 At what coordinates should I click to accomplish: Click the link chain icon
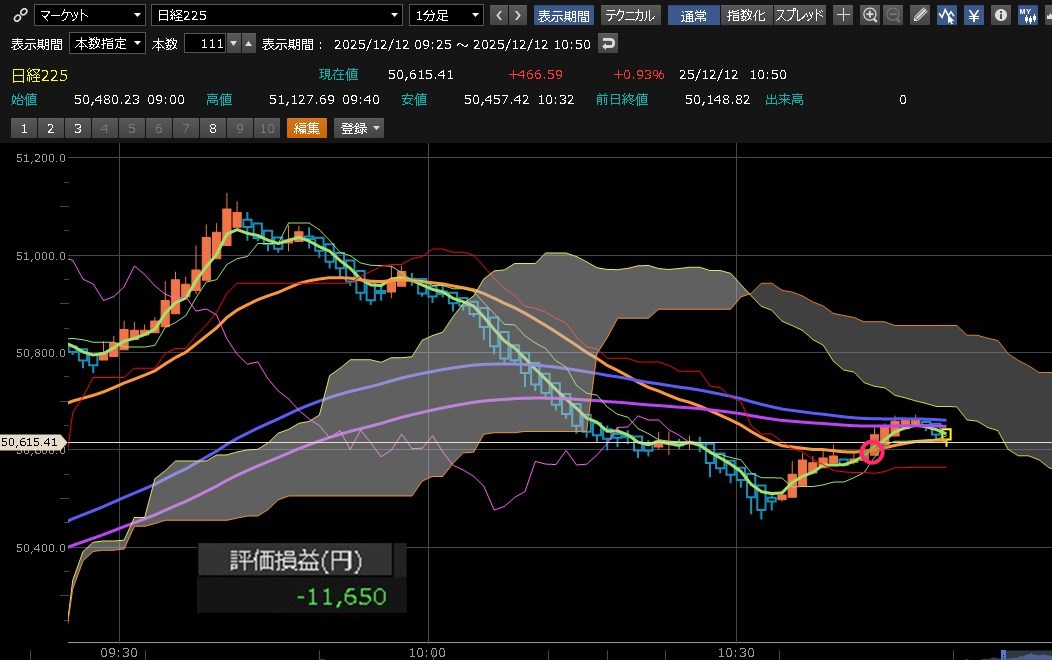20,15
